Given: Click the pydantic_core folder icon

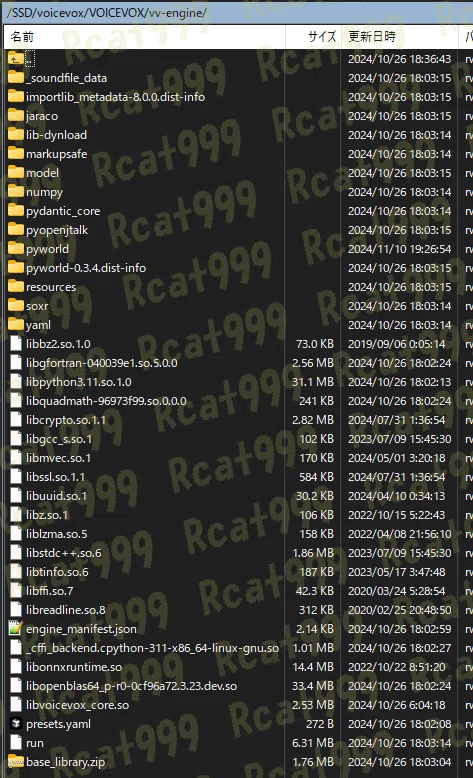Looking at the screenshot, I should 16,211.
